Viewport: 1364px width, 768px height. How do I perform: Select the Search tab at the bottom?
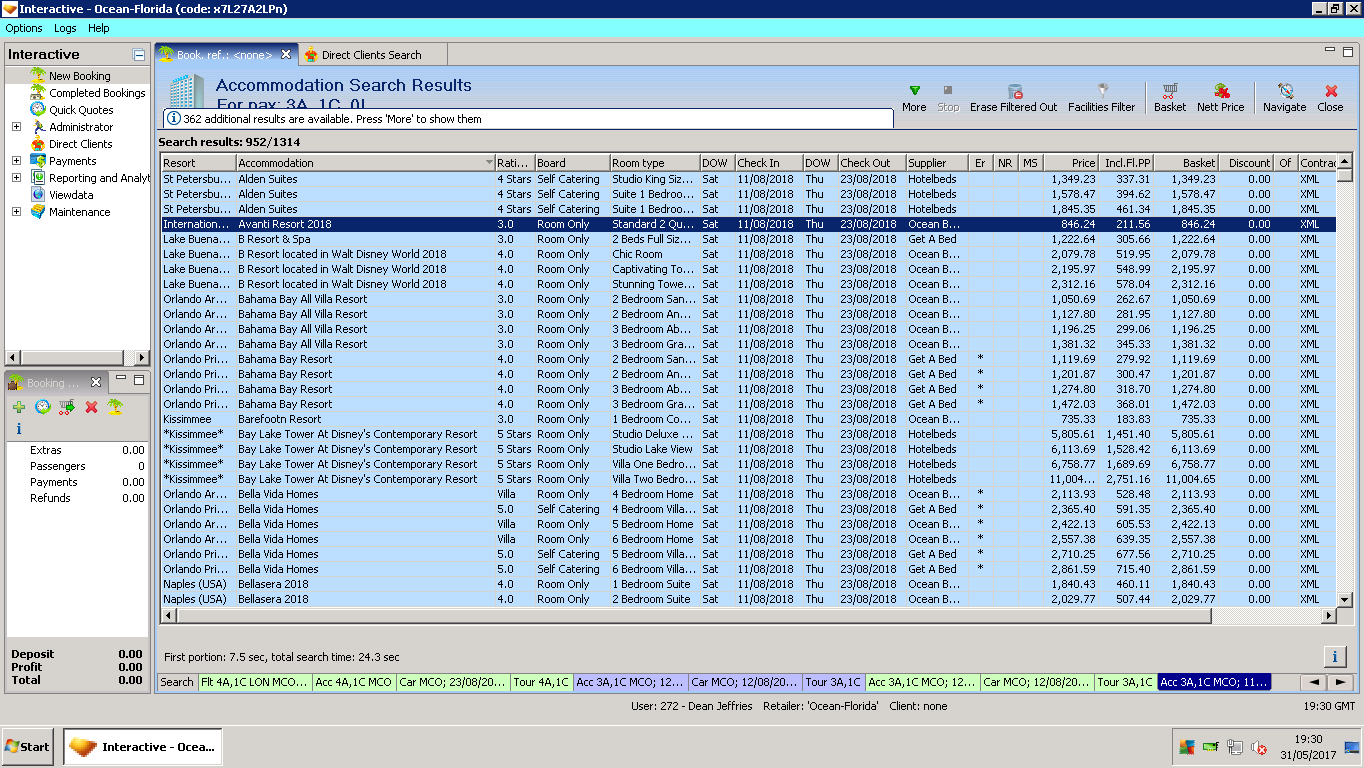(x=177, y=682)
